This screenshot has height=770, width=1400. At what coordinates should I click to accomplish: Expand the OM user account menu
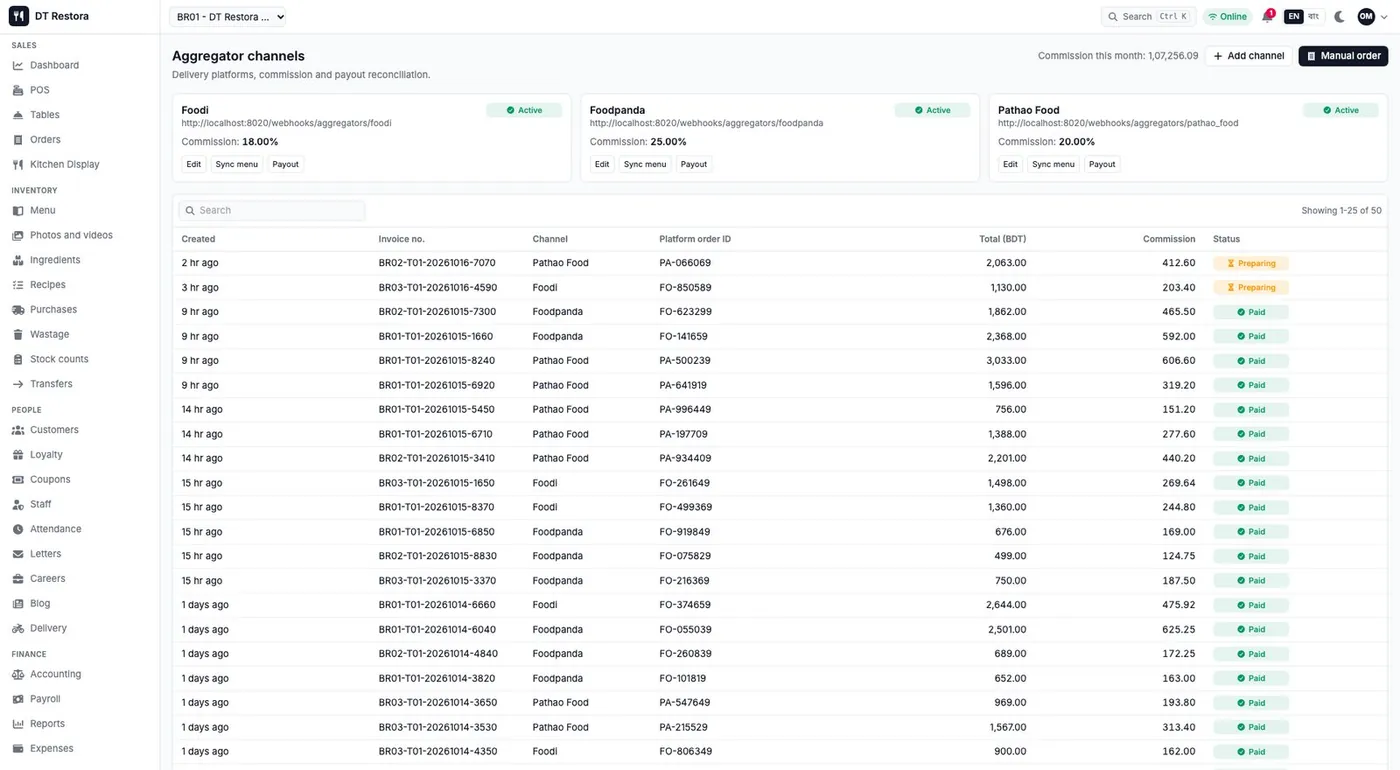click(x=1372, y=17)
